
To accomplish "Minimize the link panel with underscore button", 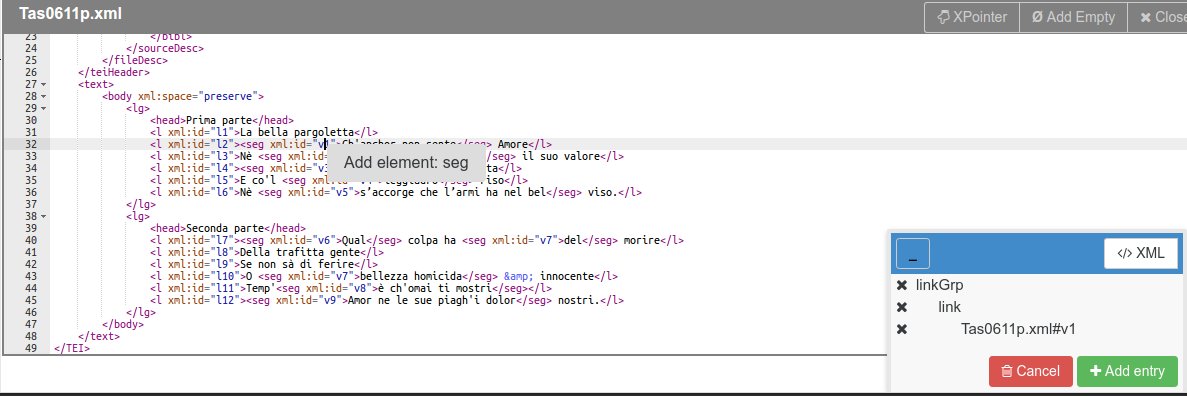I will point(912,254).
